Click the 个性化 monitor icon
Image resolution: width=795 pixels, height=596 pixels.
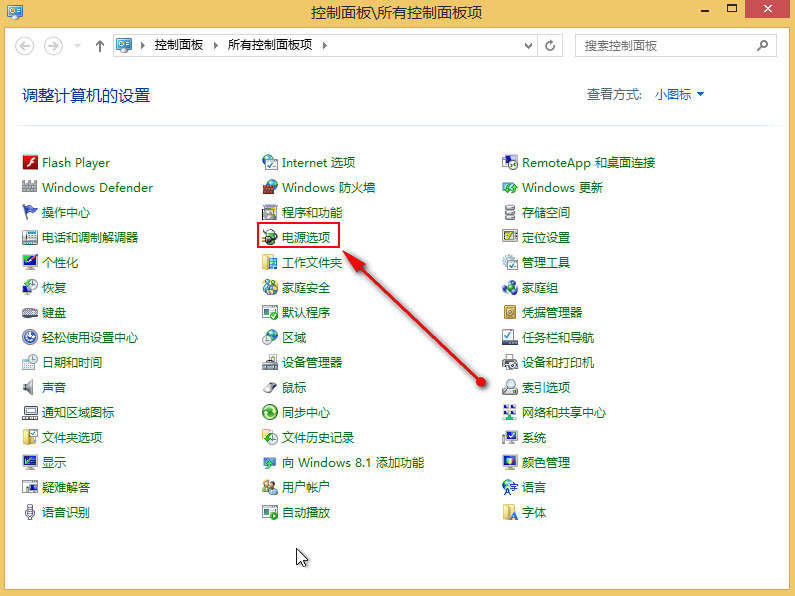point(30,263)
